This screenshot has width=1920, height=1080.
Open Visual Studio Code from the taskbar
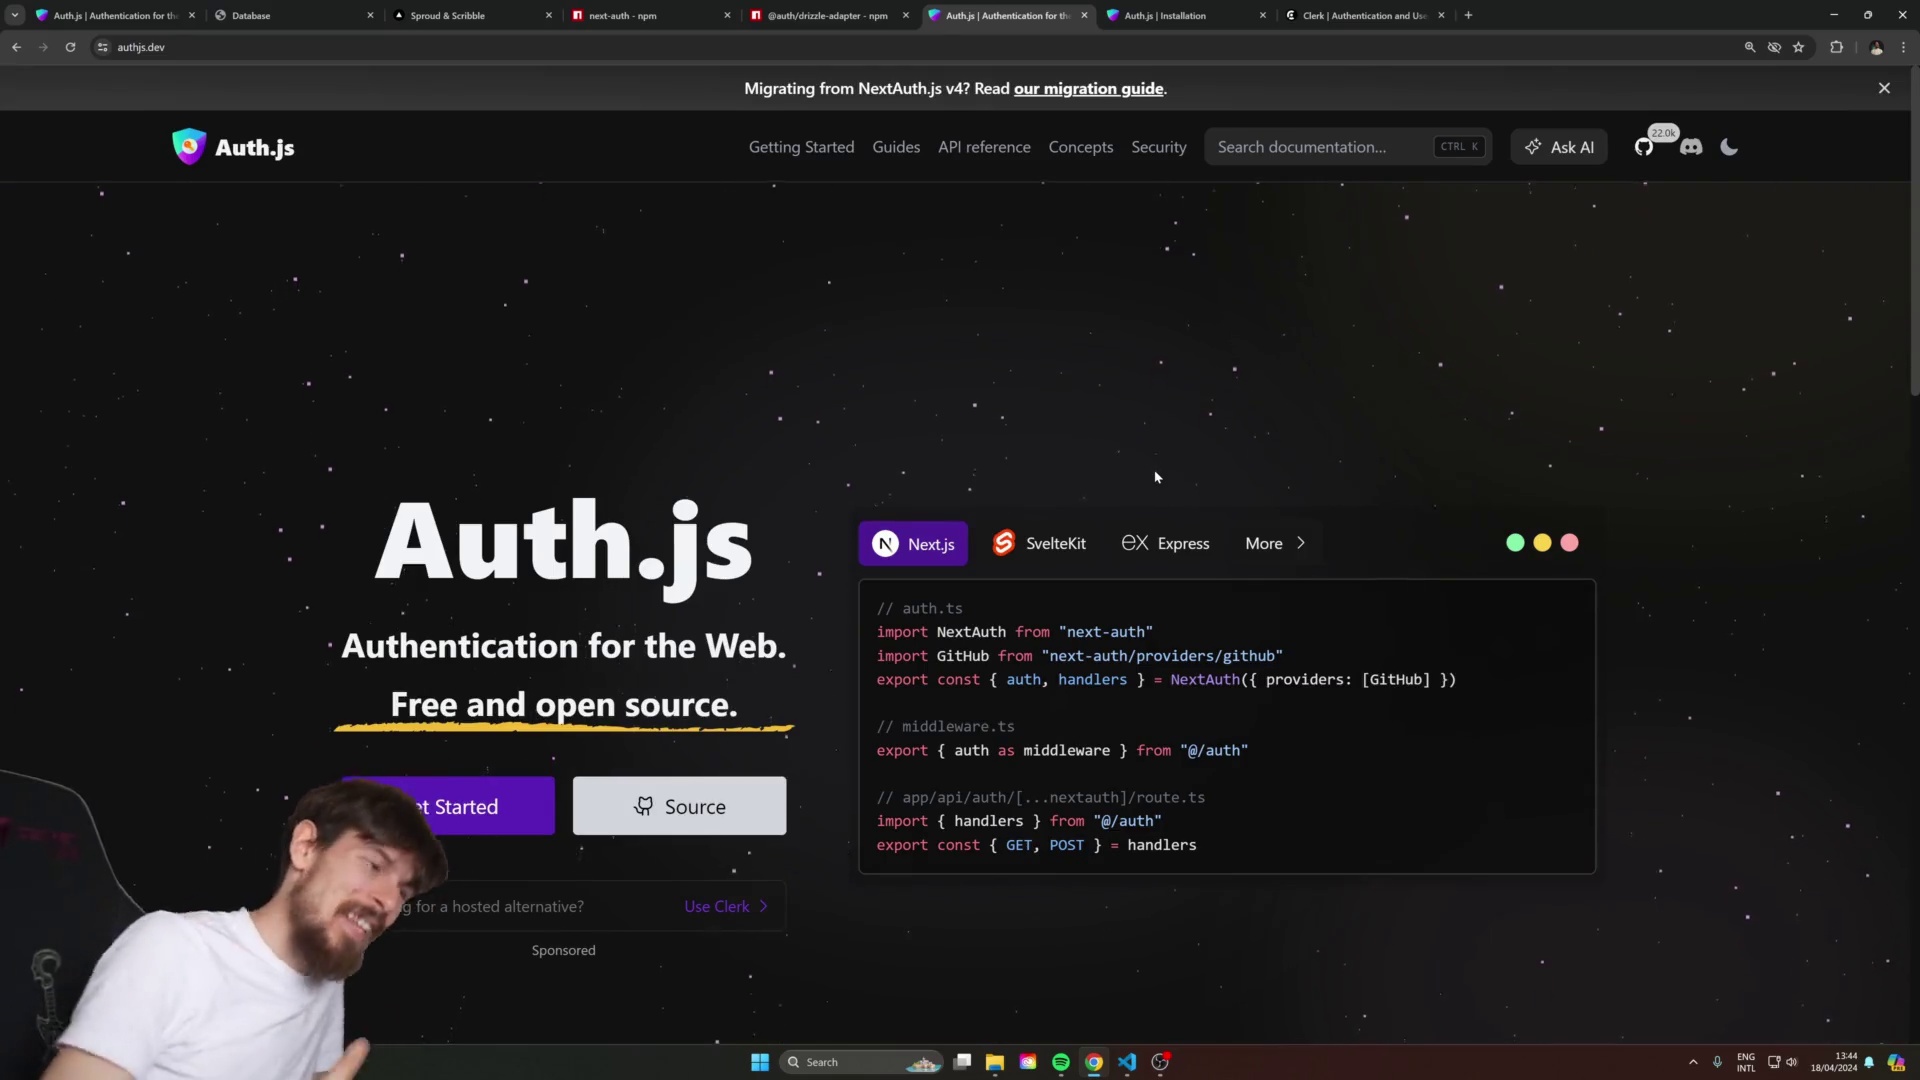(x=1127, y=1062)
